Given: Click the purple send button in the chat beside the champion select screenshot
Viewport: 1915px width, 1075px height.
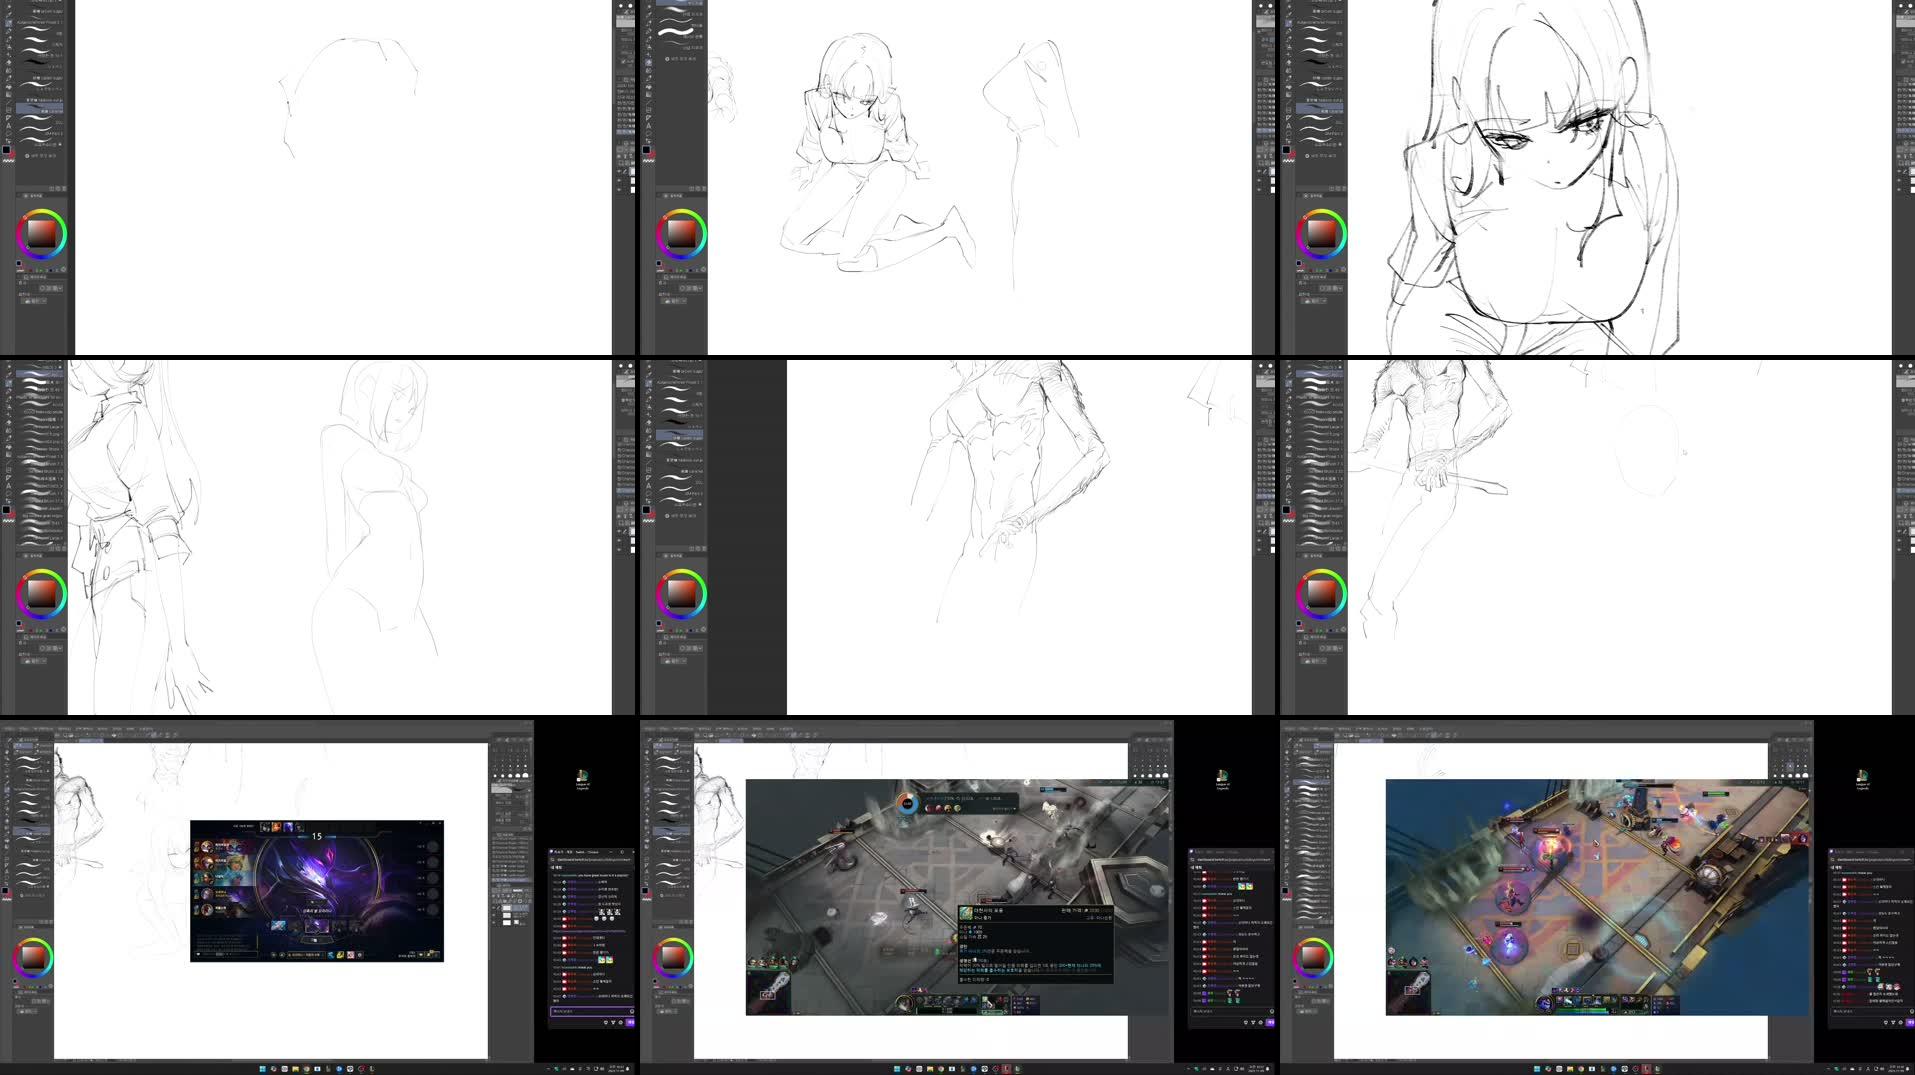Looking at the screenshot, I should [630, 1022].
